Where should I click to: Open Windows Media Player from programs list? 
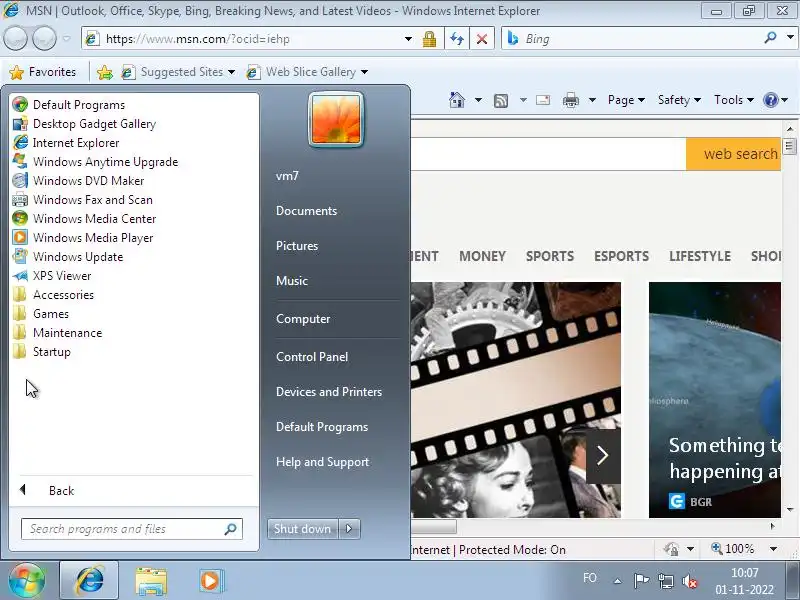click(93, 238)
